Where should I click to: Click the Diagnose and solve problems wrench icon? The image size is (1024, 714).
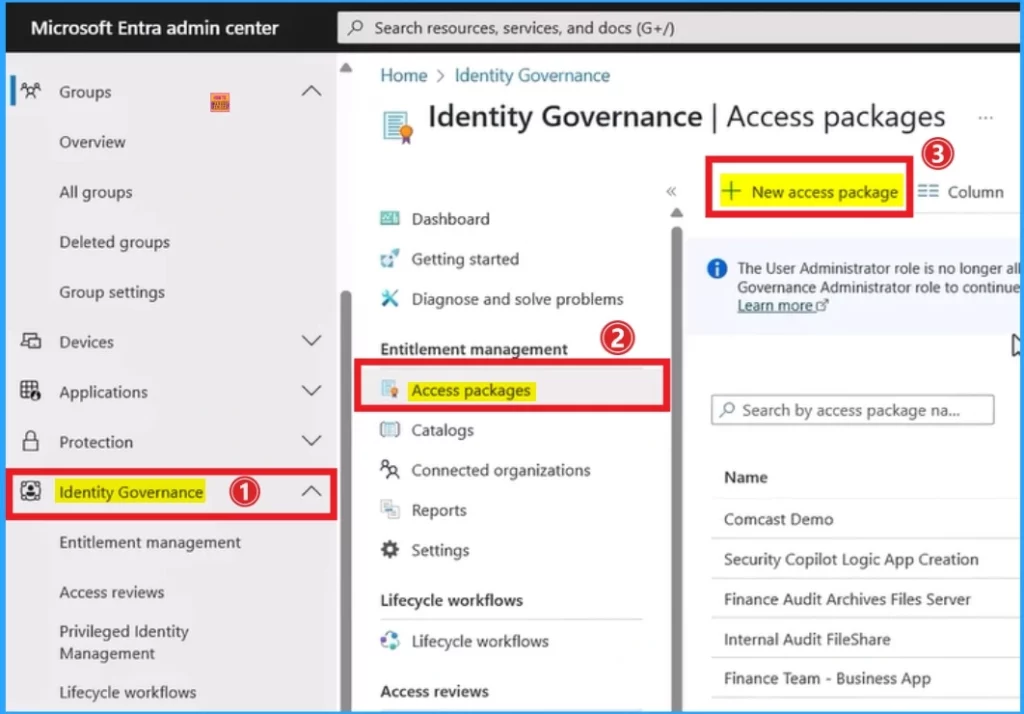point(390,299)
